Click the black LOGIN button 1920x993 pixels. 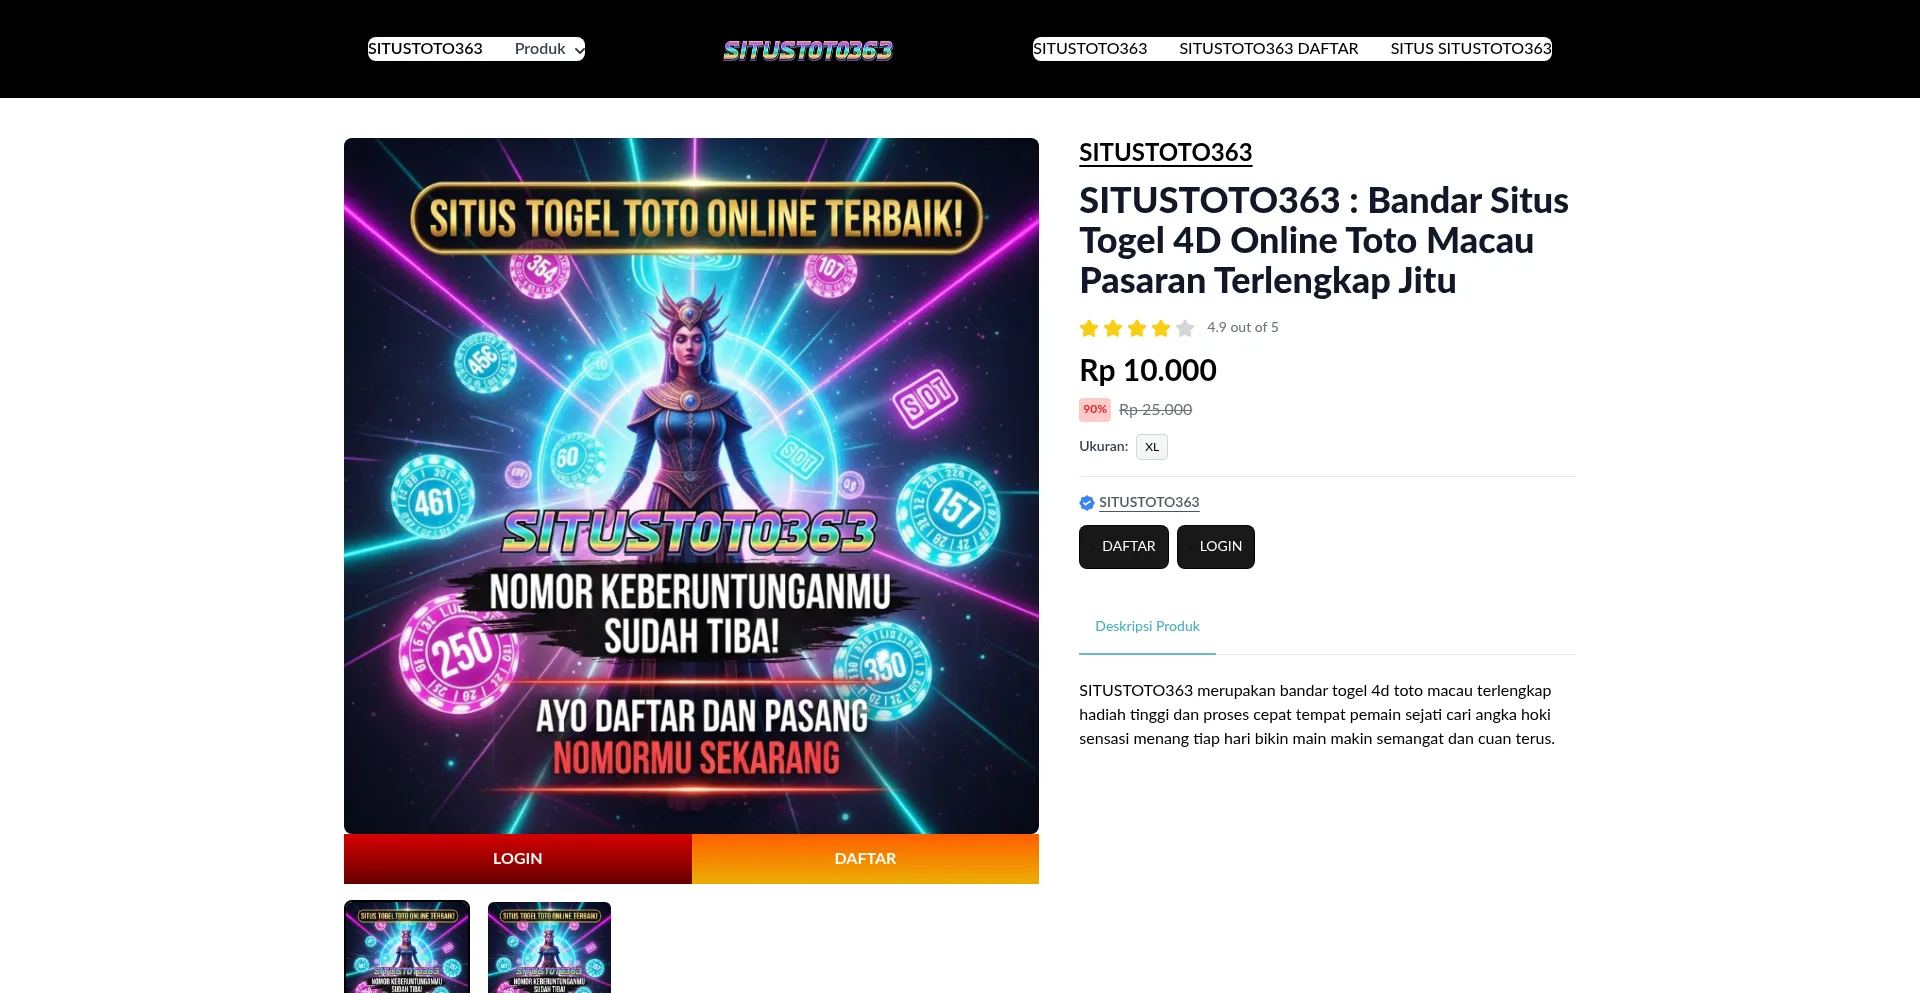pos(1216,547)
